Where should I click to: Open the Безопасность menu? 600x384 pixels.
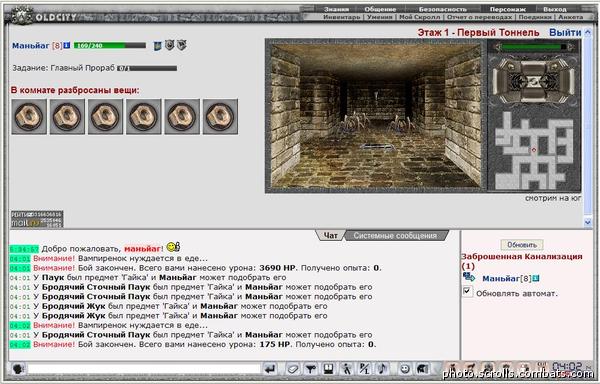point(443,9)
